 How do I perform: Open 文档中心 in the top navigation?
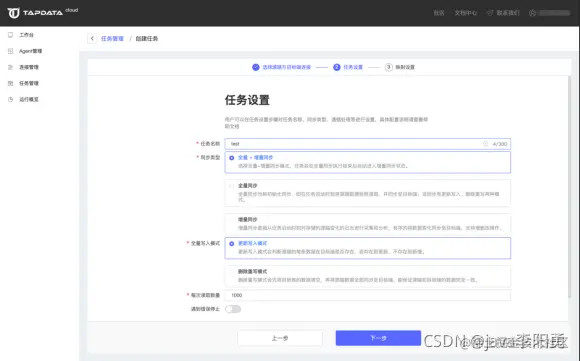point(465,13)
